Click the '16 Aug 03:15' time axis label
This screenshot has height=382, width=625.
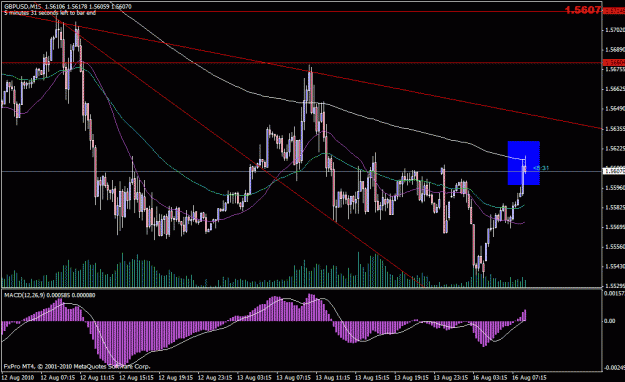click(490, 377)
